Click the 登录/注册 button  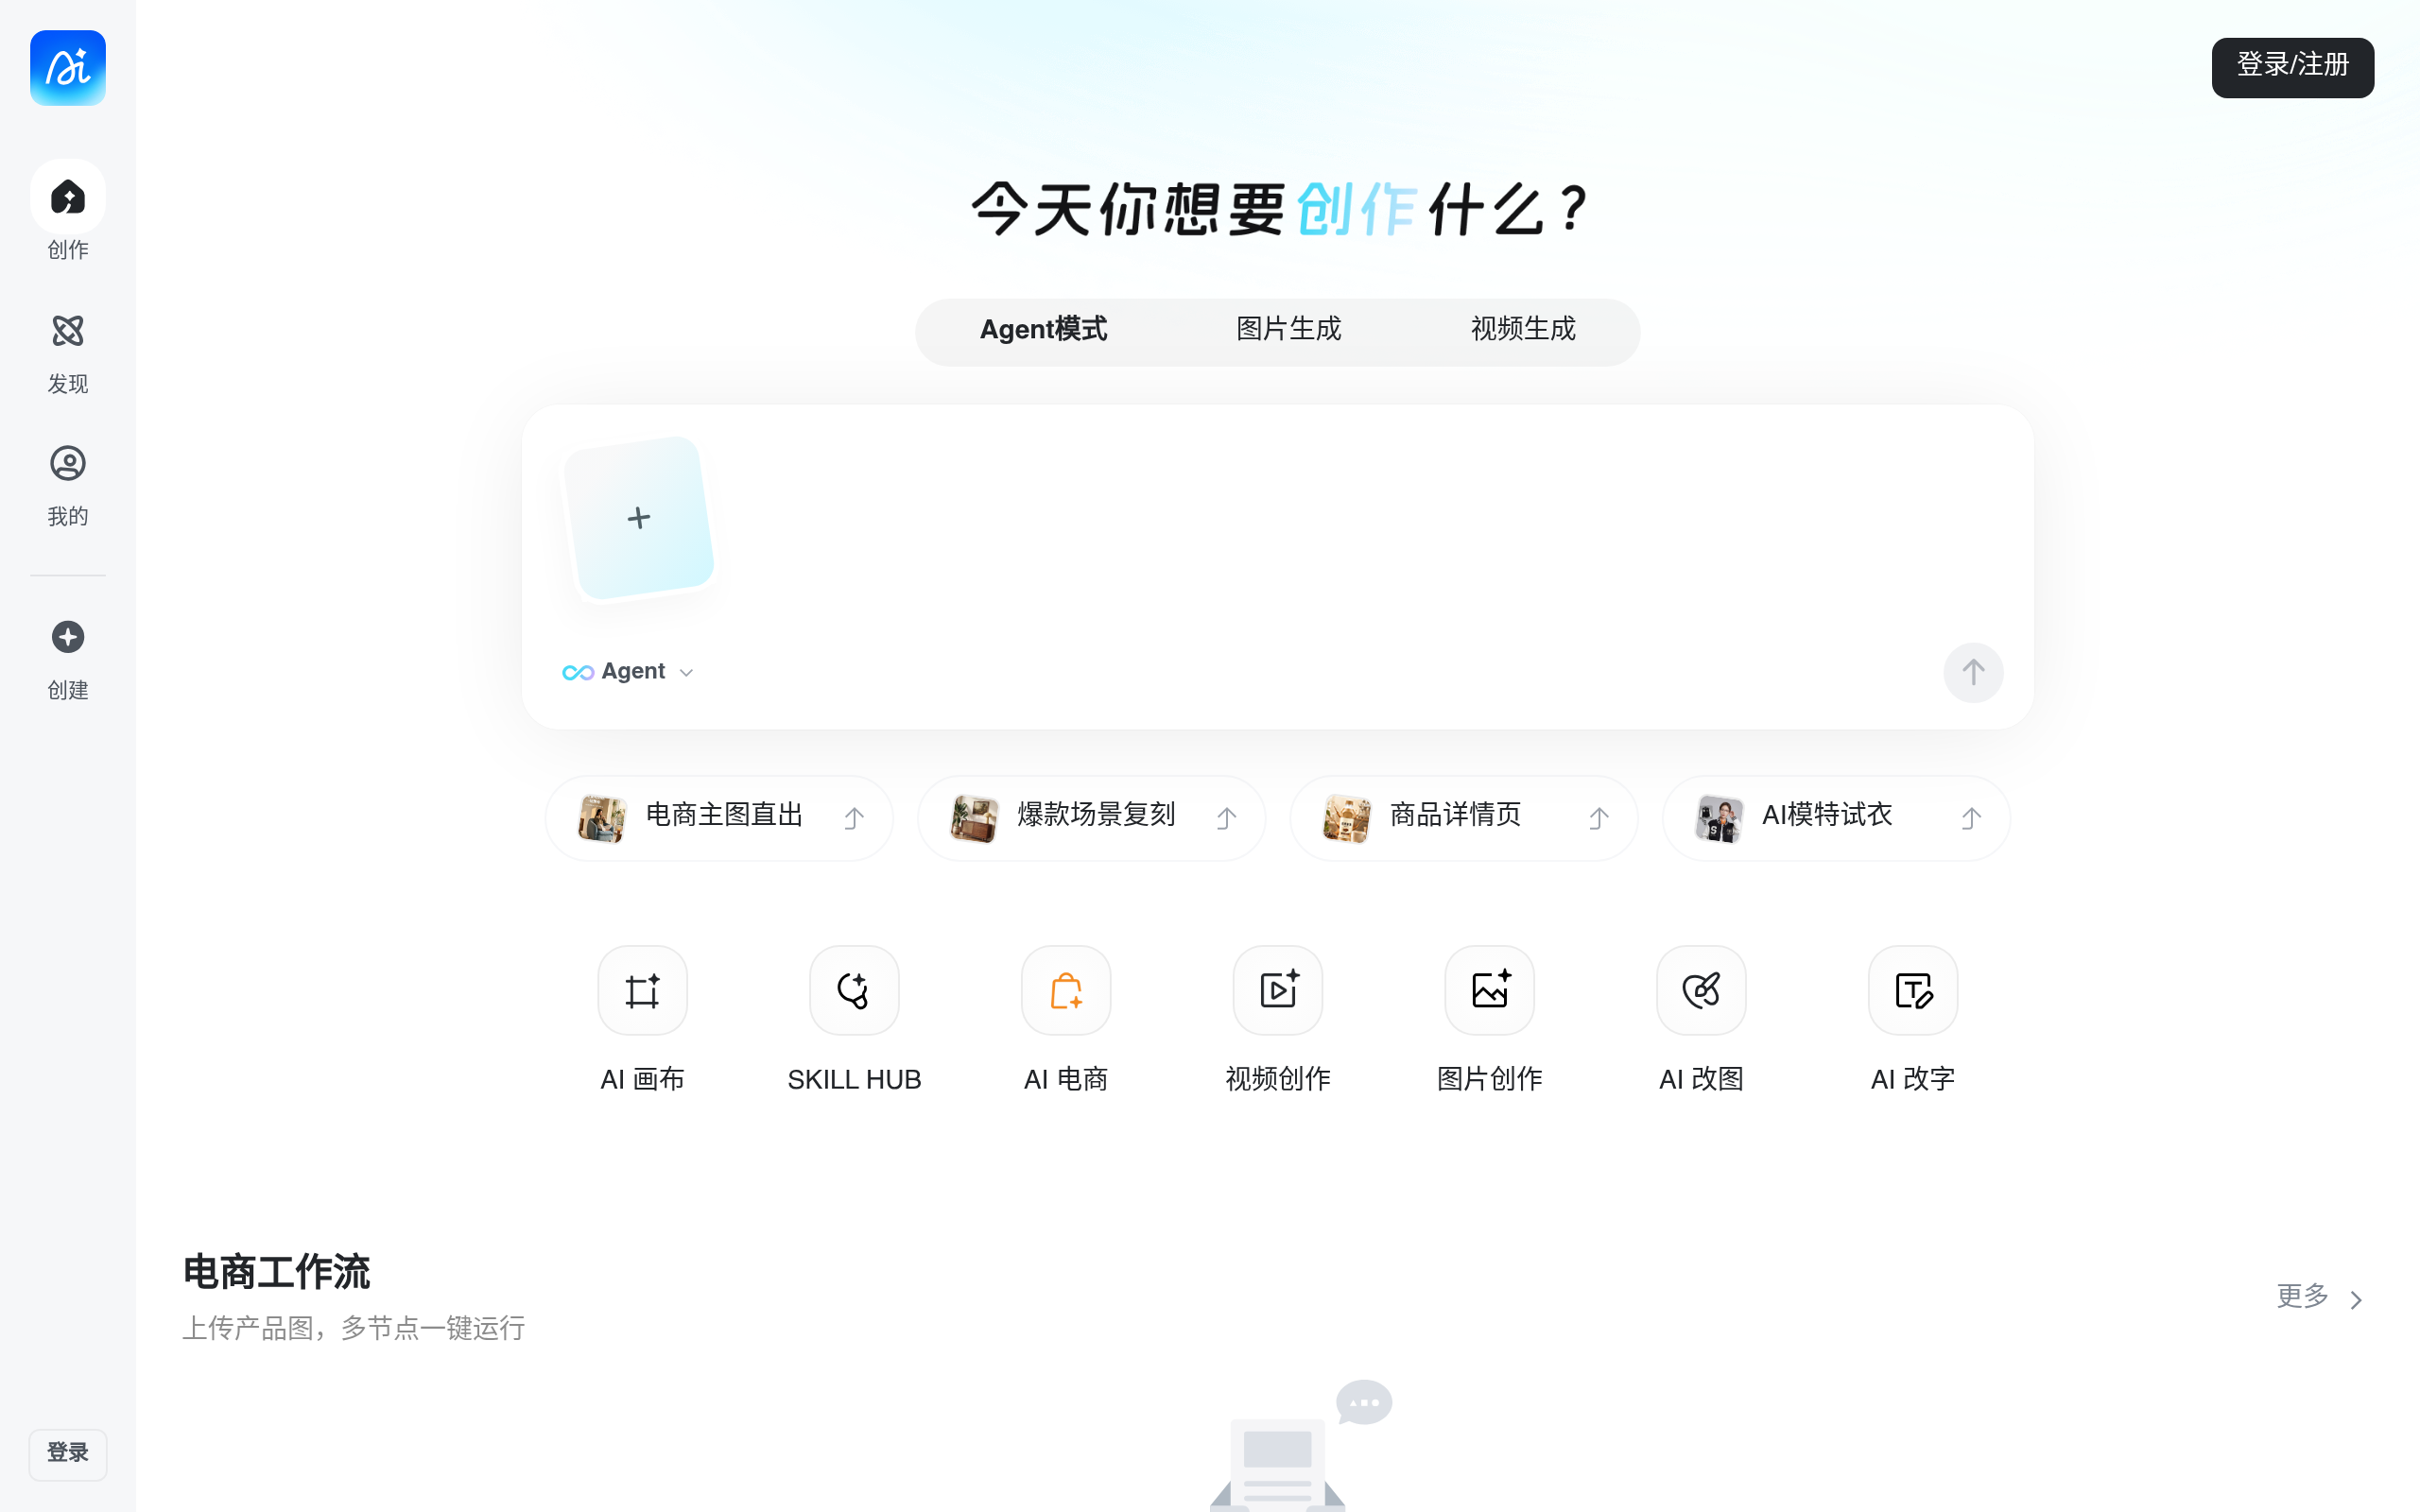[x=2292, y=67]
